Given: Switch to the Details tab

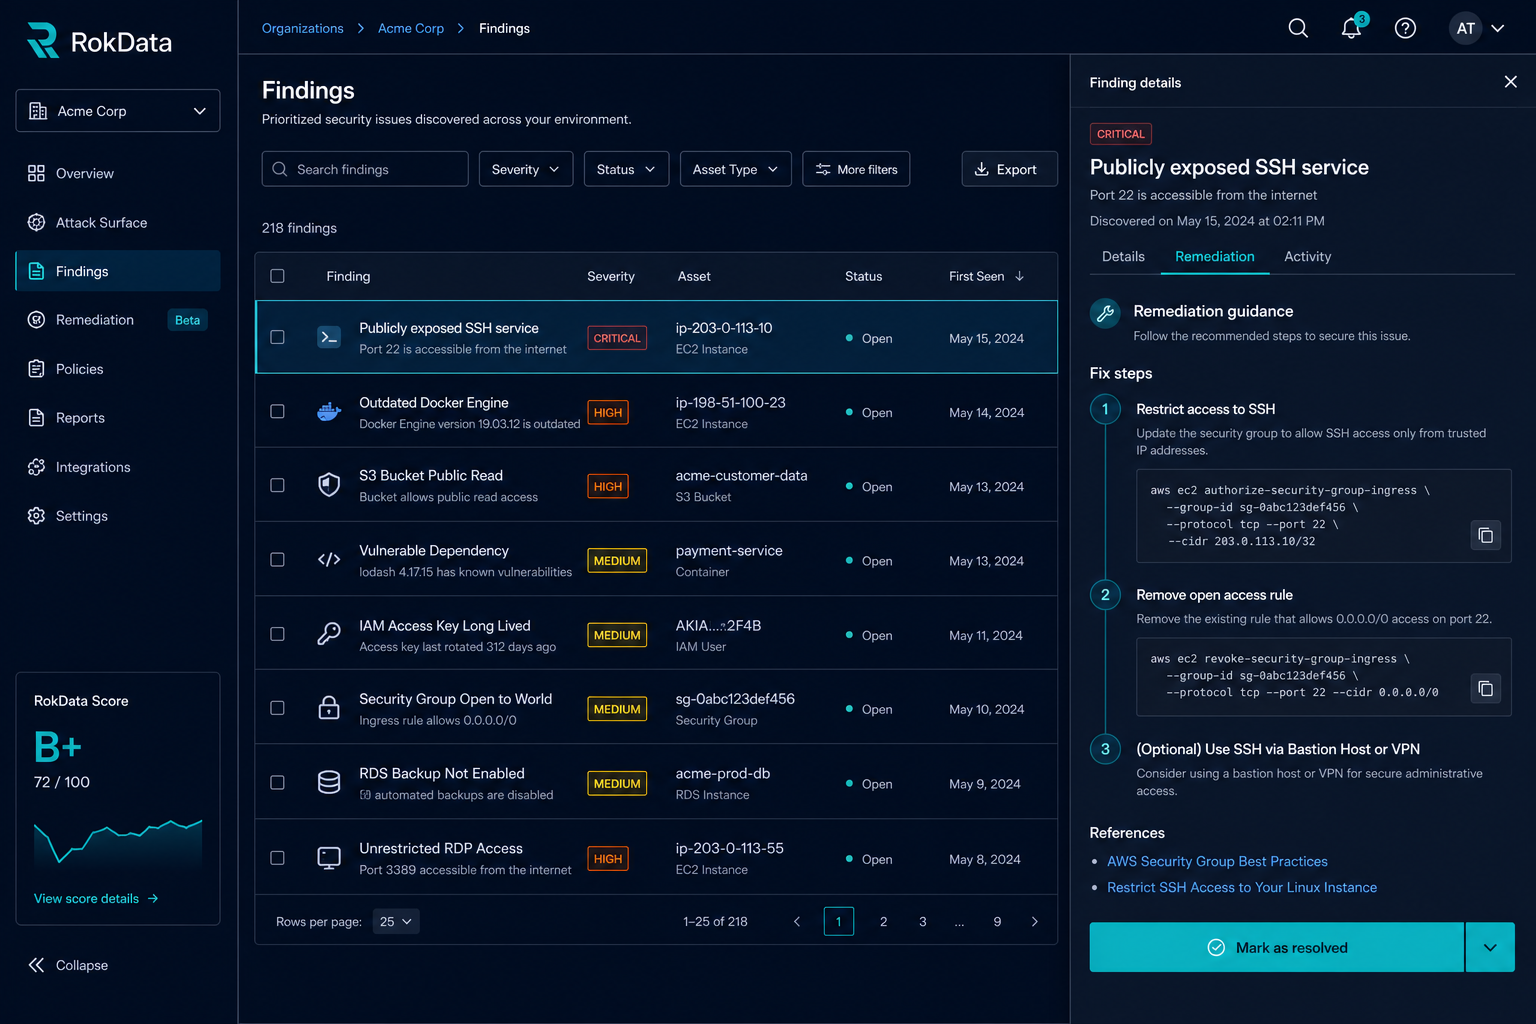Looking at the screenshot, I should (1123, 257).
